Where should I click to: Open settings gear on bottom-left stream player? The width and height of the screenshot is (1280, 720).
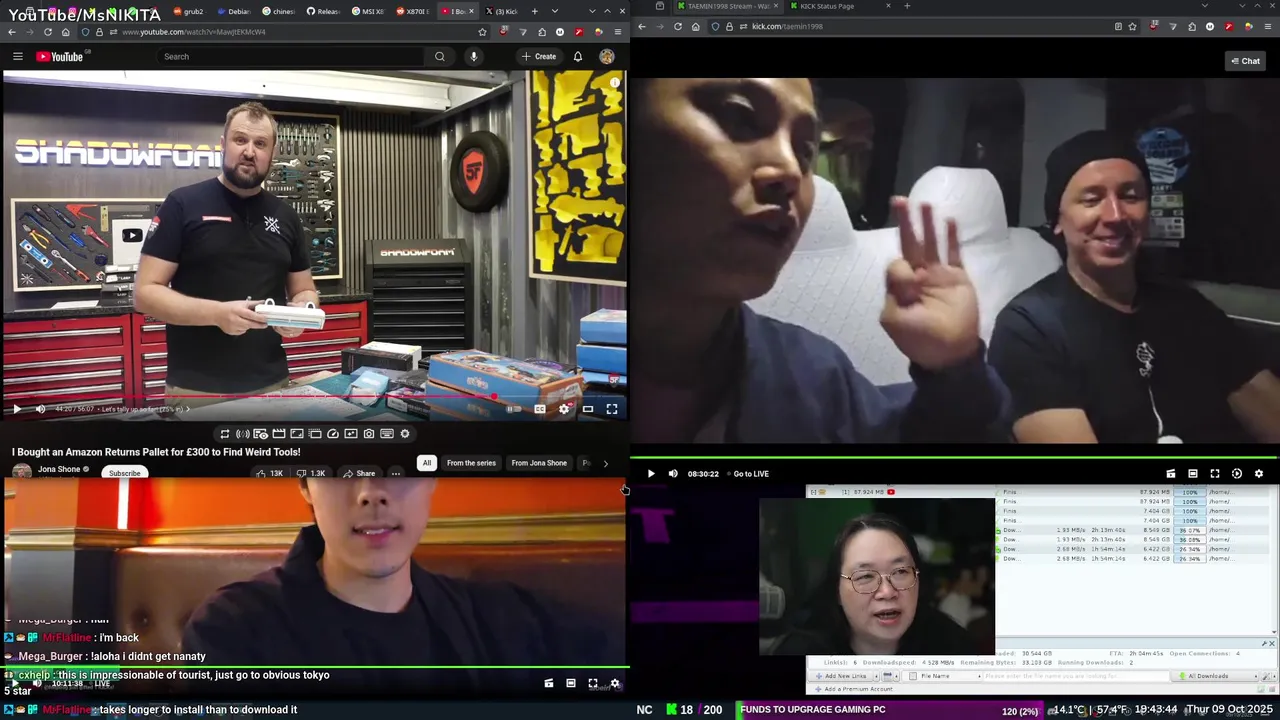(615, 684)
